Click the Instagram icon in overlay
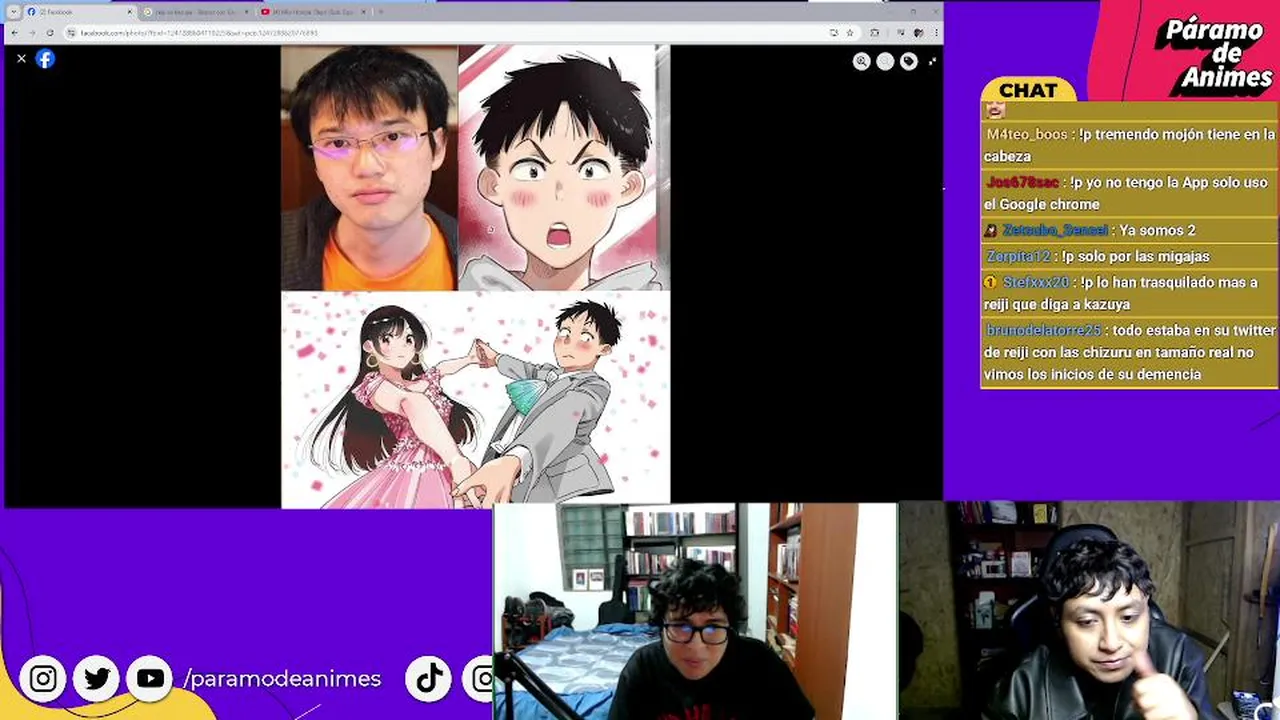Viewport: 1280px width, 720px height. pos(43,679)
